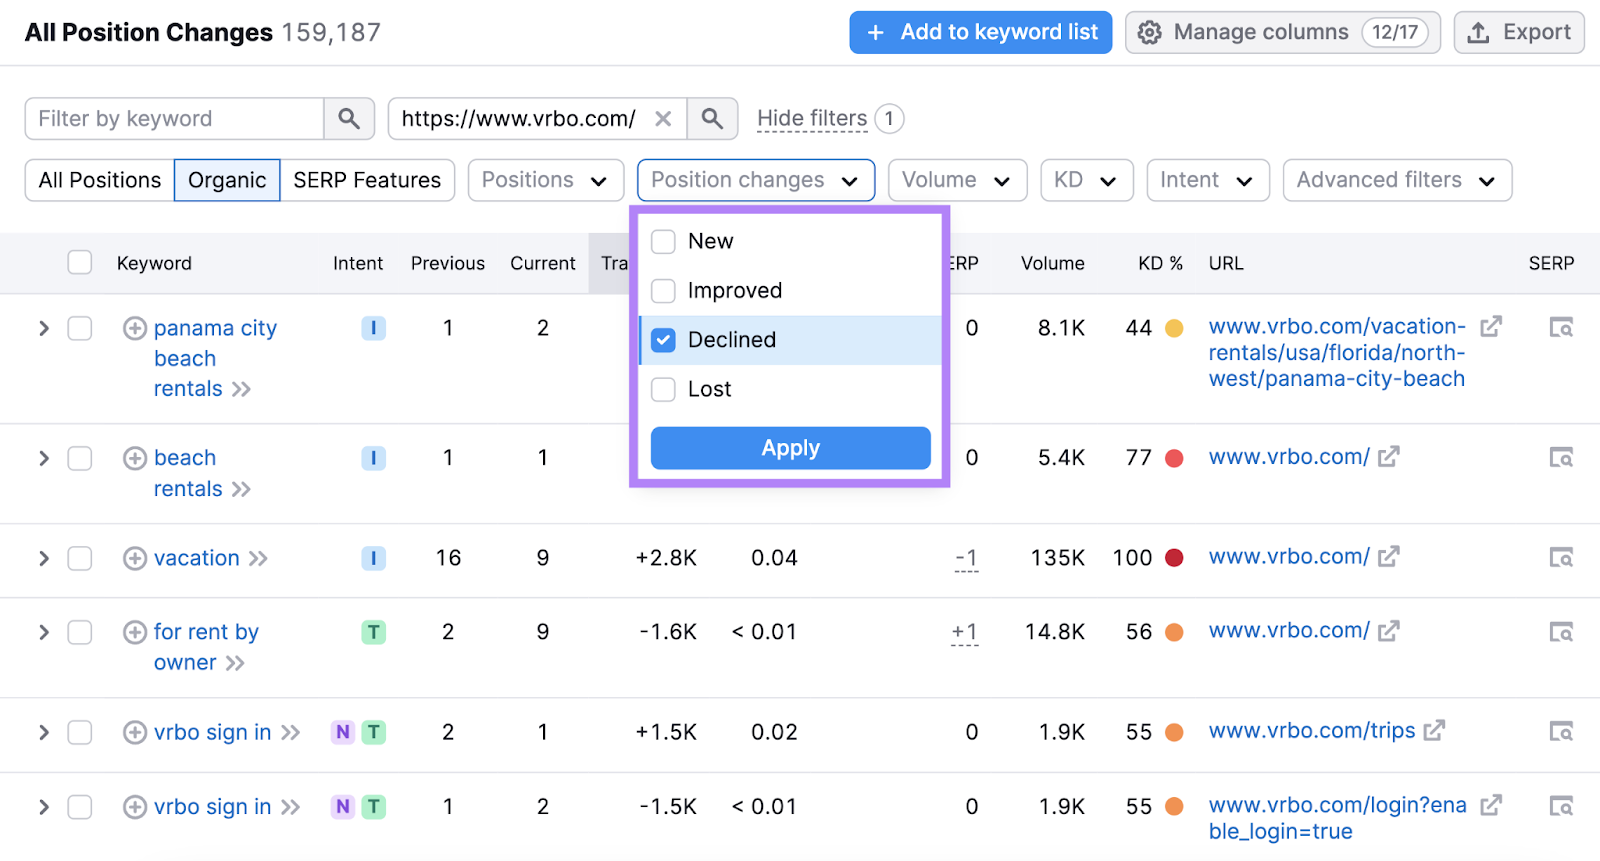Click the Export upload icon
Image resolution: width=1600 pixels, height=861 pixels.
[1478, 33]
